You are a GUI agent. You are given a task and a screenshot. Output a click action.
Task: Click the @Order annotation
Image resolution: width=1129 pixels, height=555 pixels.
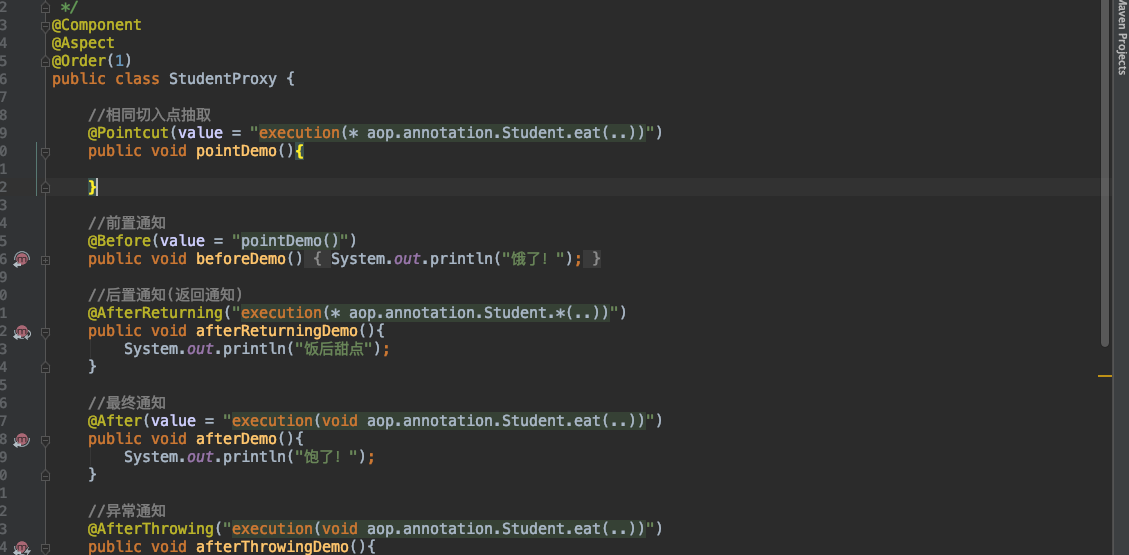tap(78, 61)
